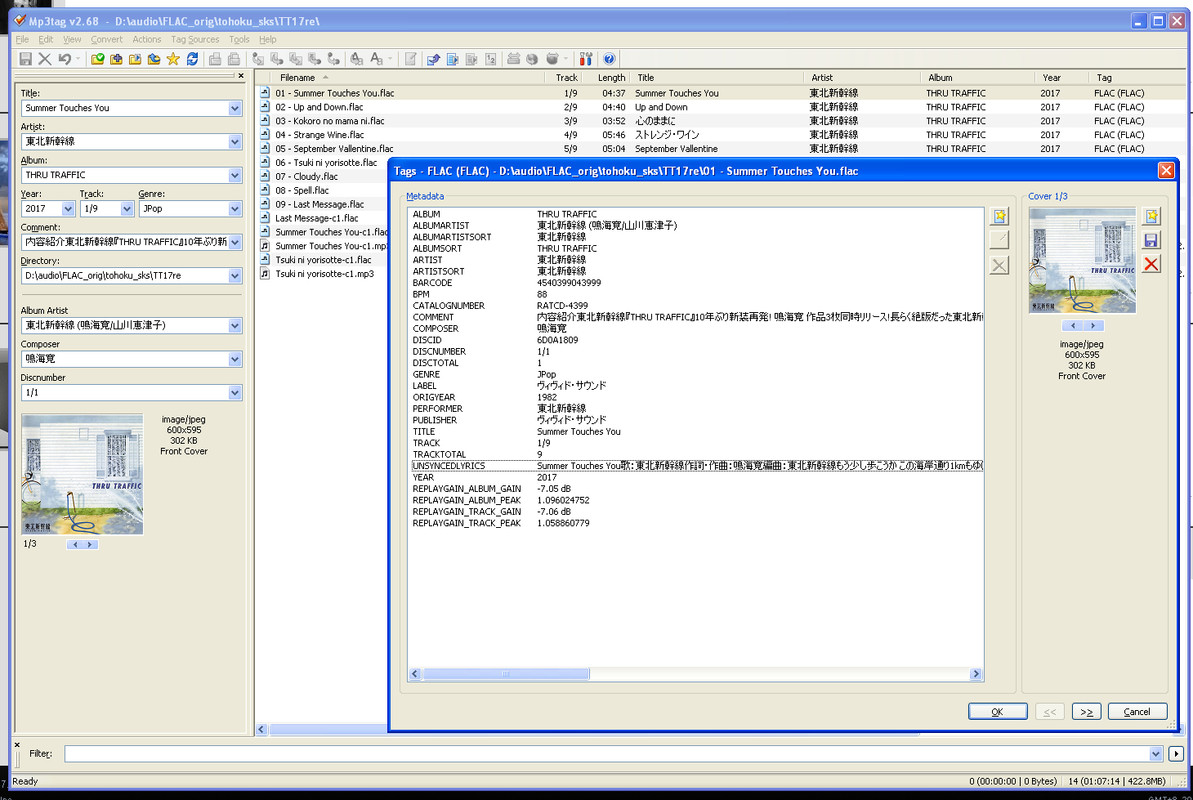
Task: Click the Export toolbar icon with the blue arrow
Action: click(434, 59)
